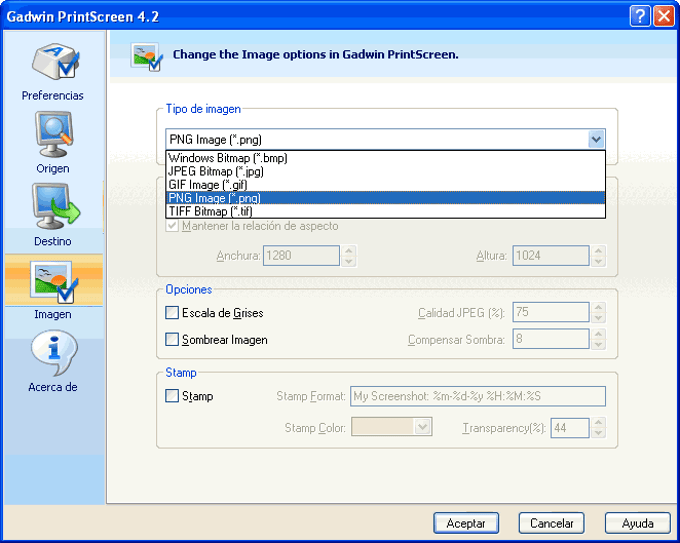Select the Imagen section icon

[54, 282]
